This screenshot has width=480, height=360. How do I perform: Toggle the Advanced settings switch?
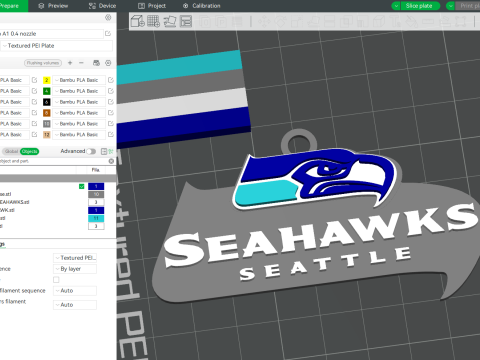point(91,151)
